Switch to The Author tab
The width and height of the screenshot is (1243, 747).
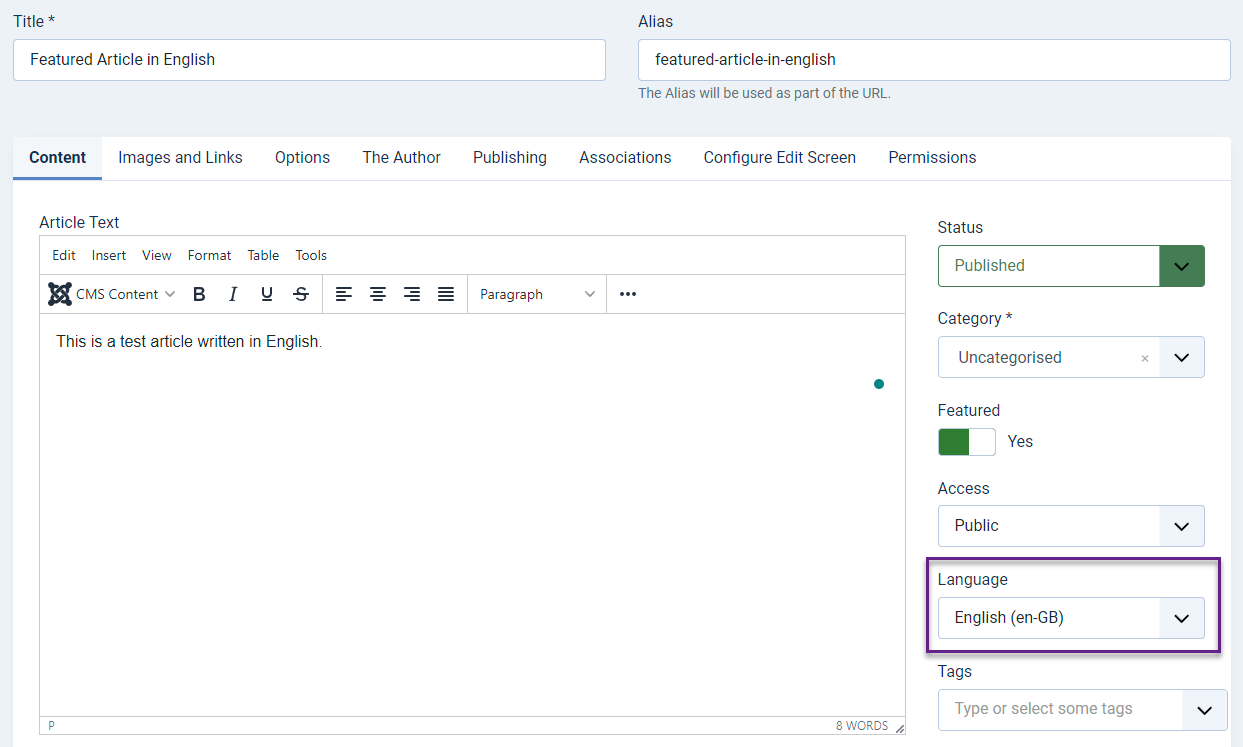point(402,158)
